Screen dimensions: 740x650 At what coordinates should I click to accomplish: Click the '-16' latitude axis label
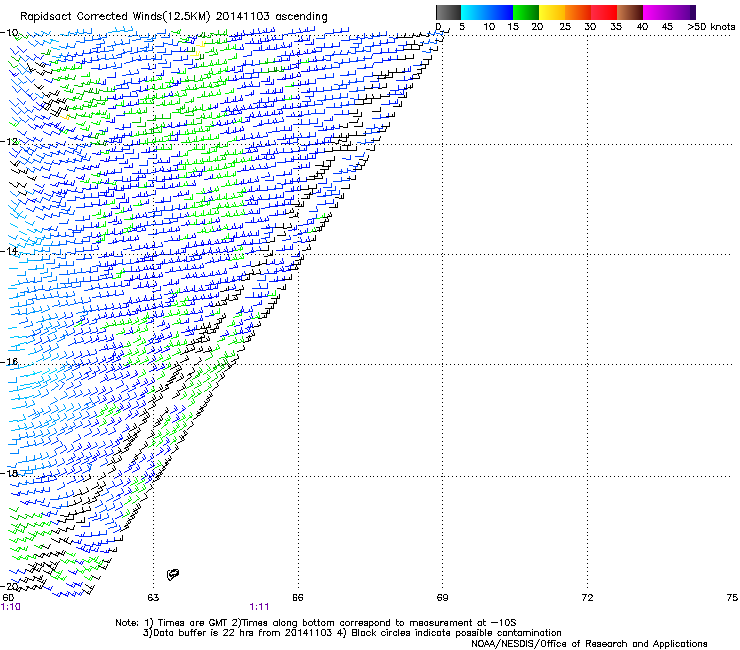click(x=9, y=362)
